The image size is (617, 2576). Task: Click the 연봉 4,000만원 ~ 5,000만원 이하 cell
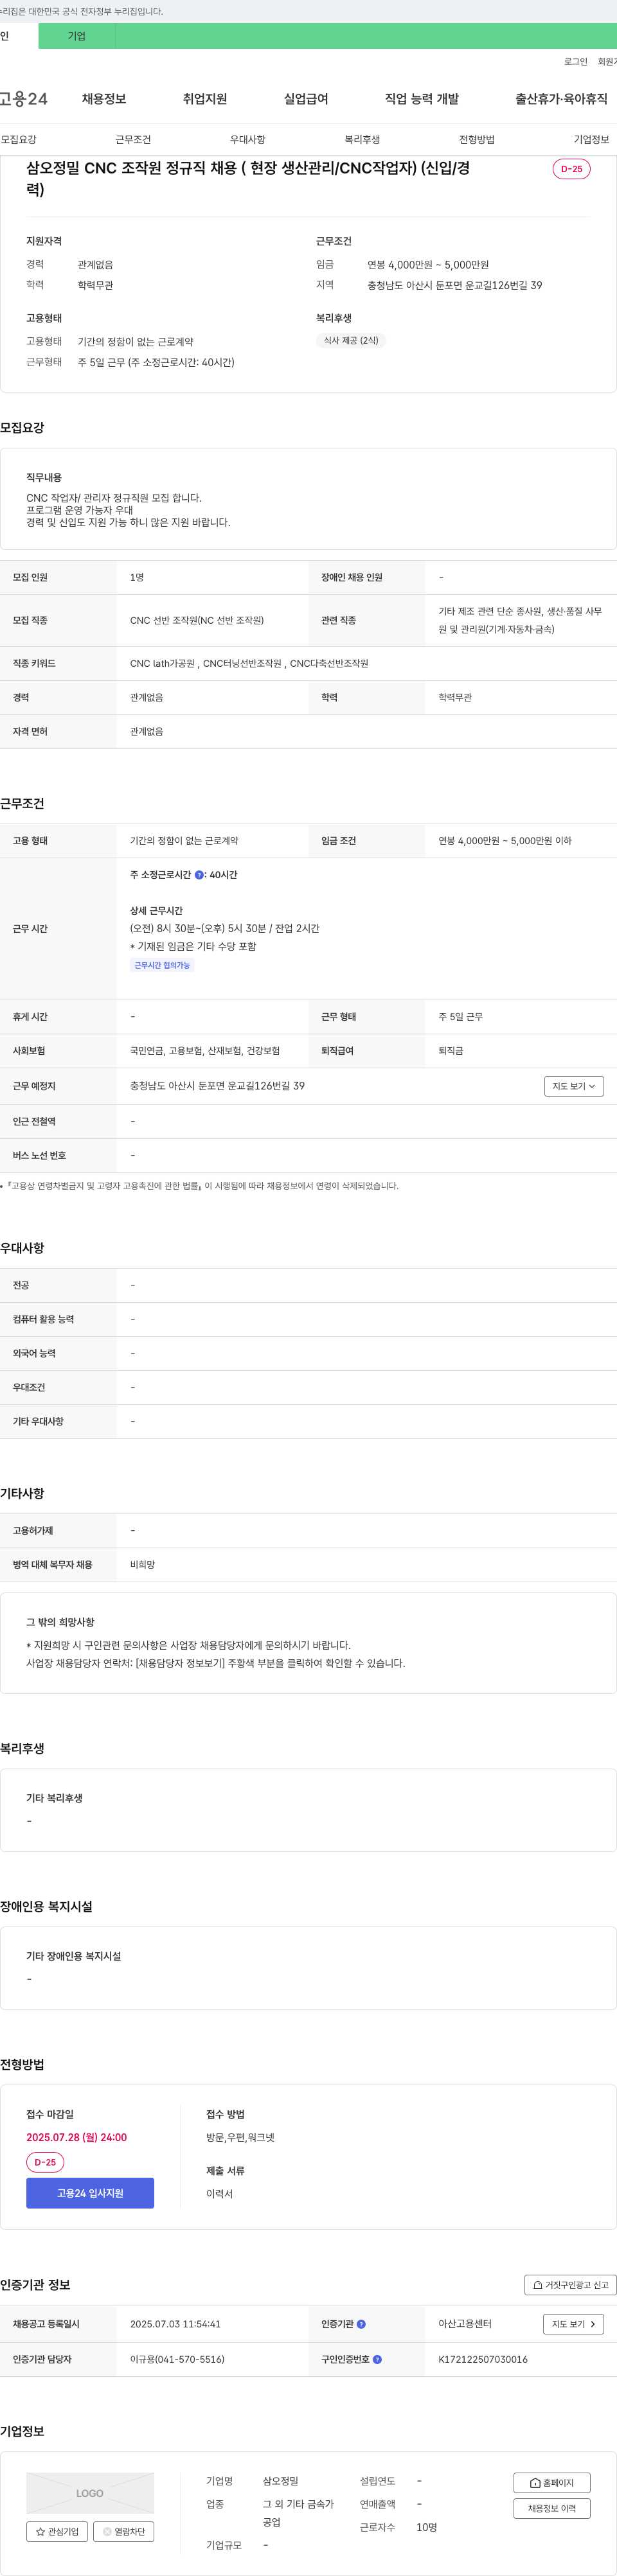click(505, 841)
